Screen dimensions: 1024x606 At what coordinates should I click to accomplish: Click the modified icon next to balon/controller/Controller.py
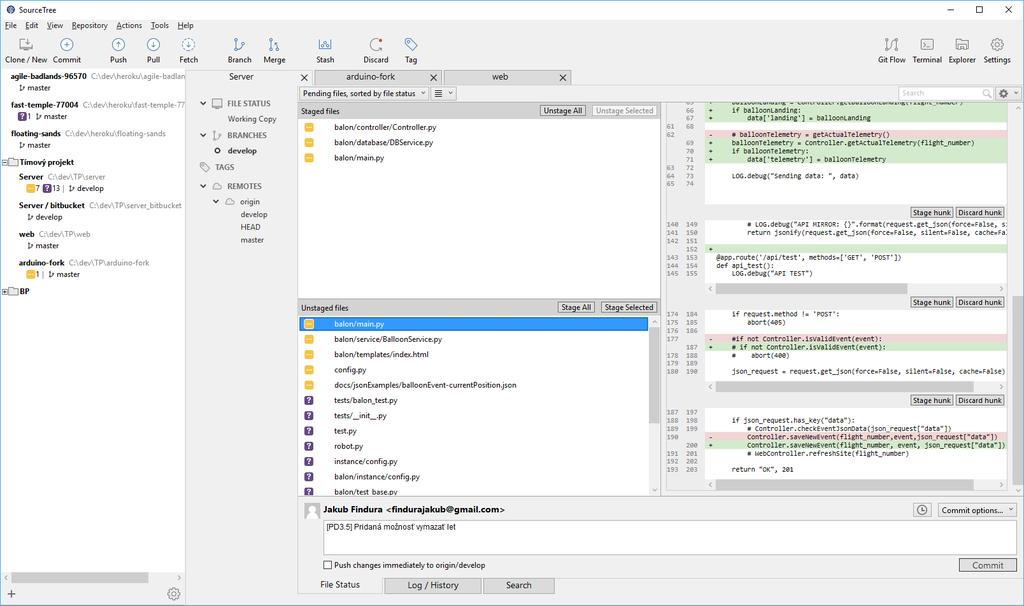pos(309,127)
